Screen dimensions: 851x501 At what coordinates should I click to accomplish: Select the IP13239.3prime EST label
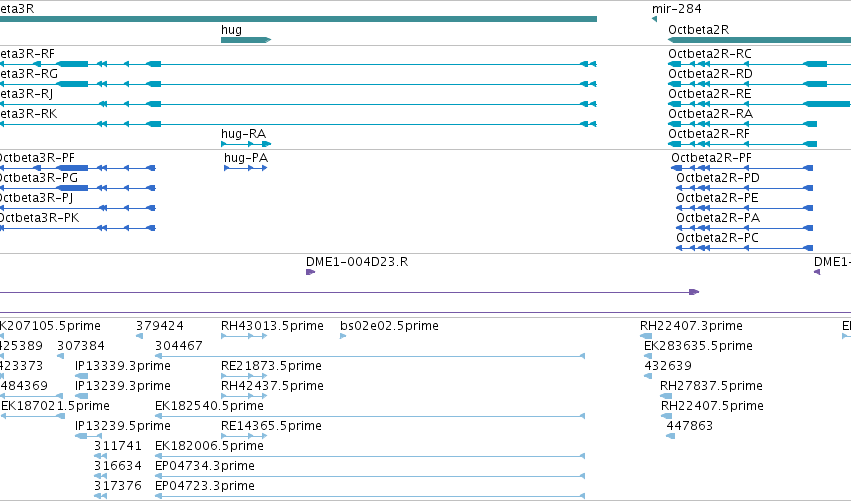pyautogui.click(x=123, y=386)
